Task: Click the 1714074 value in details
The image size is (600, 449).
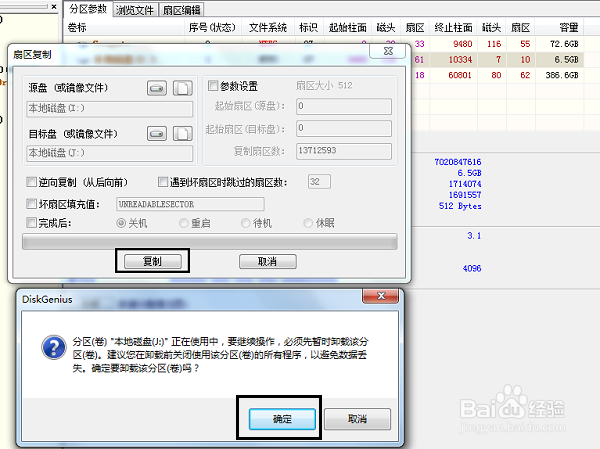Action: [x=465, y=184]
